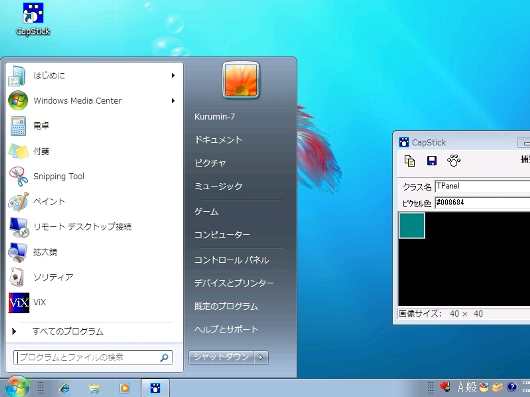Open the shutdown options arrow
The width and height of the screenshot is (530, 397).
pos(261,357)
